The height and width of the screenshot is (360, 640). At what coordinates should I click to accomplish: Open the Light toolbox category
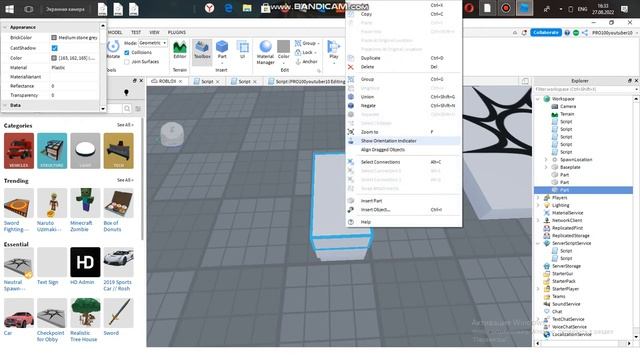(85, 151)
